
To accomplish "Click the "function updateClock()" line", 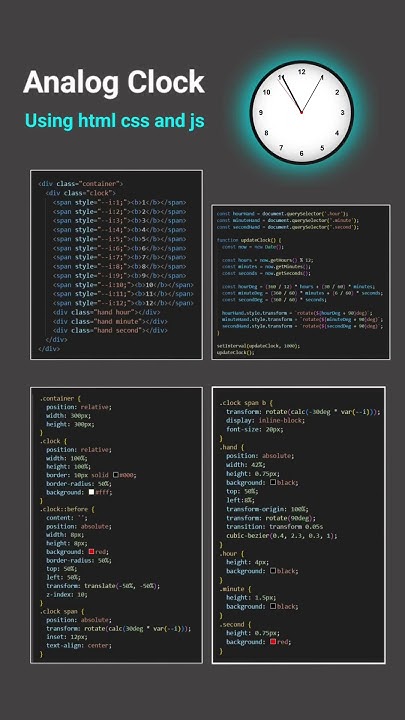I will [x=248, y=240].
